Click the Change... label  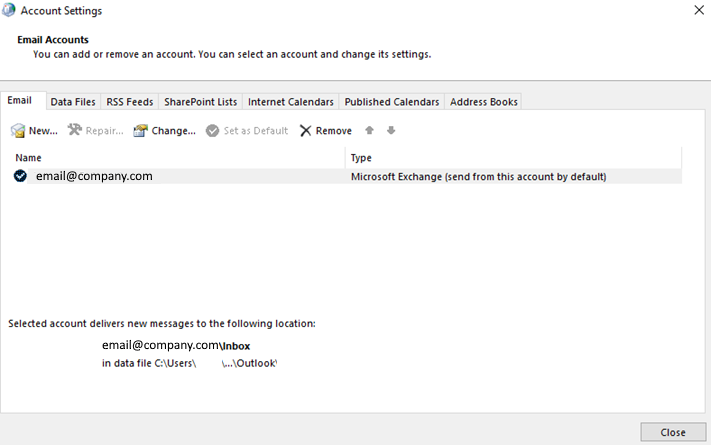[174, 131]
